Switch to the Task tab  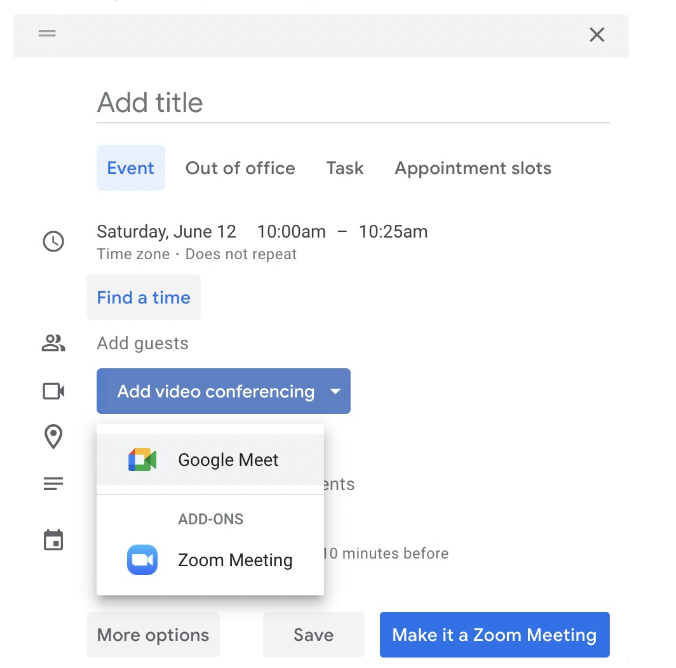coord(345,168)
